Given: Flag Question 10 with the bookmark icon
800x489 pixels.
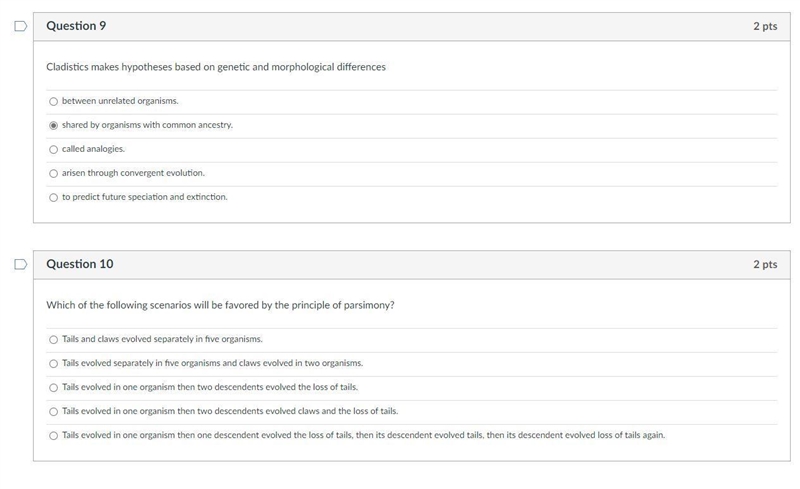Looking at the screenshot, I should [20, 264].
